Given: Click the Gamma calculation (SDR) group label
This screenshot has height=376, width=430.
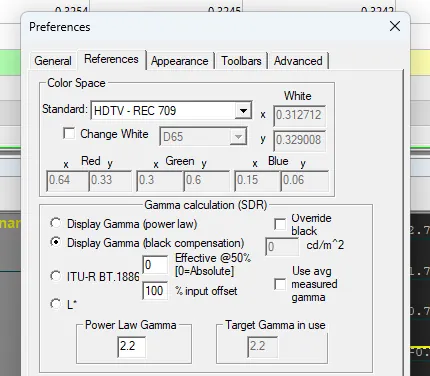Looking at the screenshot, I should click(206, 205).
